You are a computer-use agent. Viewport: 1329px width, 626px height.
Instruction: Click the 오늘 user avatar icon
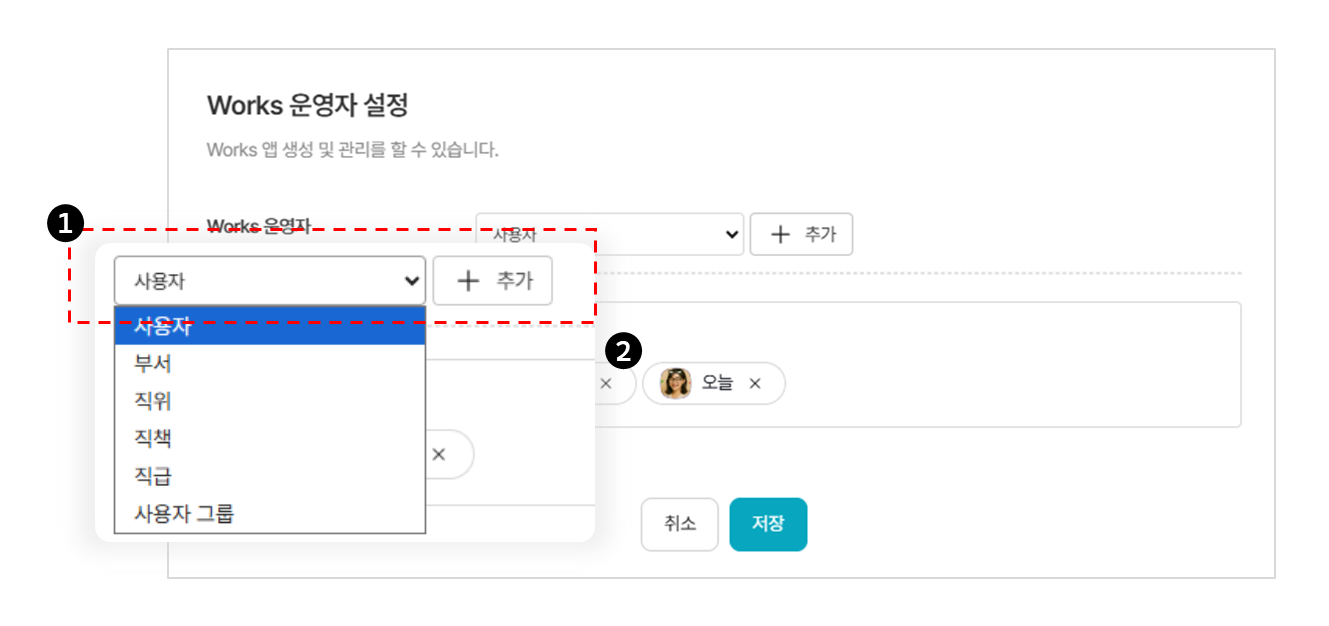[676, 383]
